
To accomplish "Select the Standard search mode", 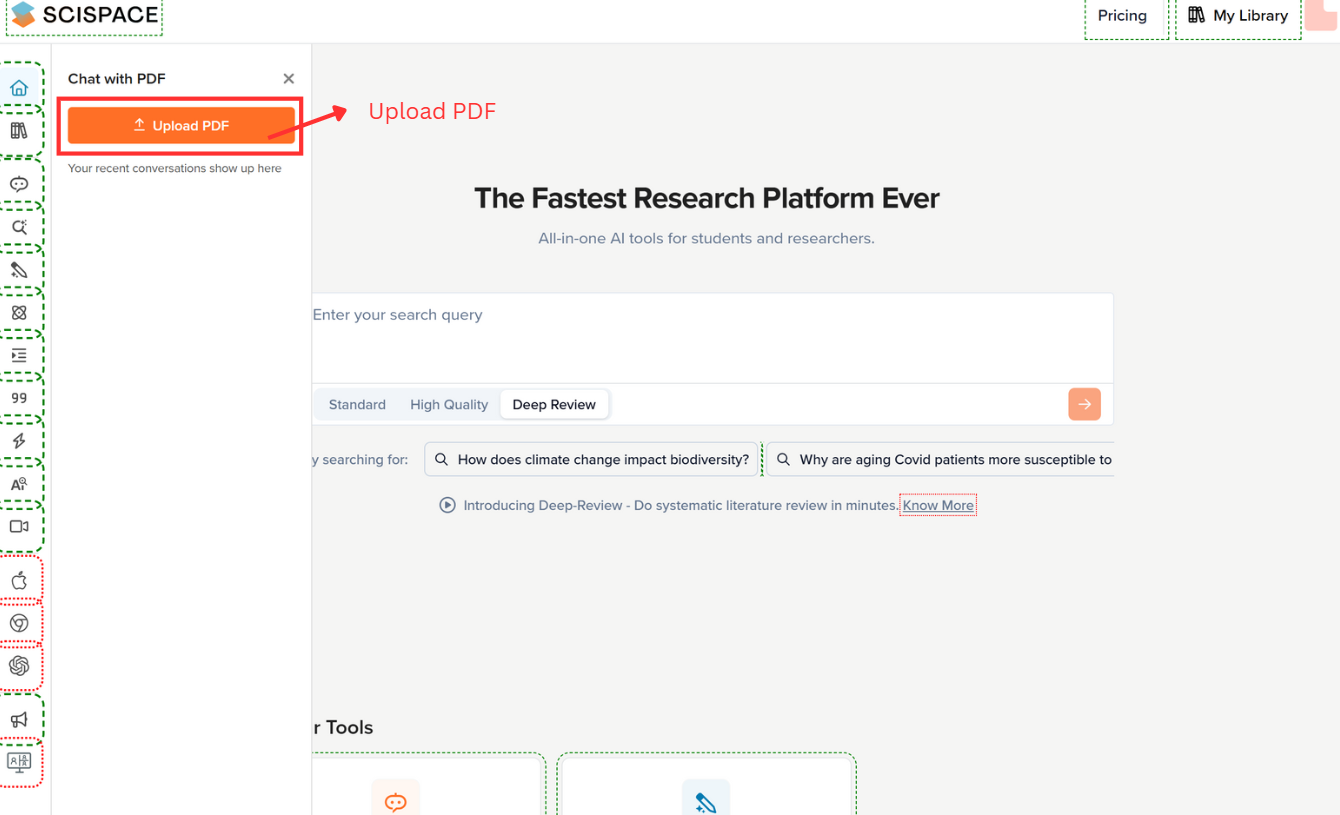I will [x=357, y=404].
